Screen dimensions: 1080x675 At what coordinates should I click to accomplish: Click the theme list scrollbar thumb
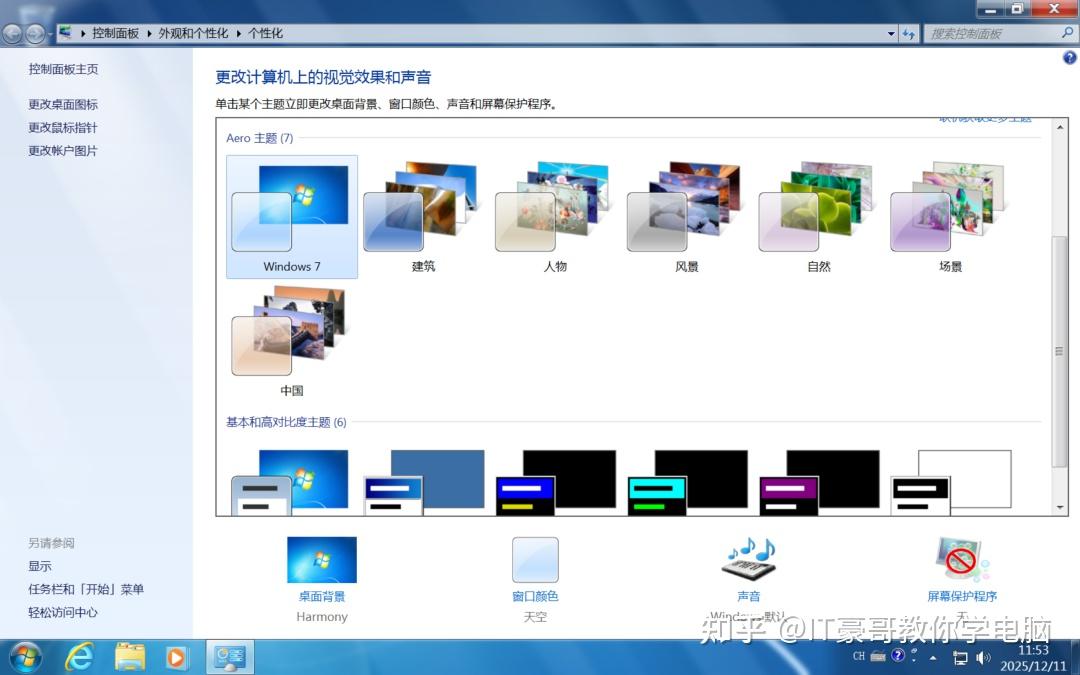[x=1059, y=351]
